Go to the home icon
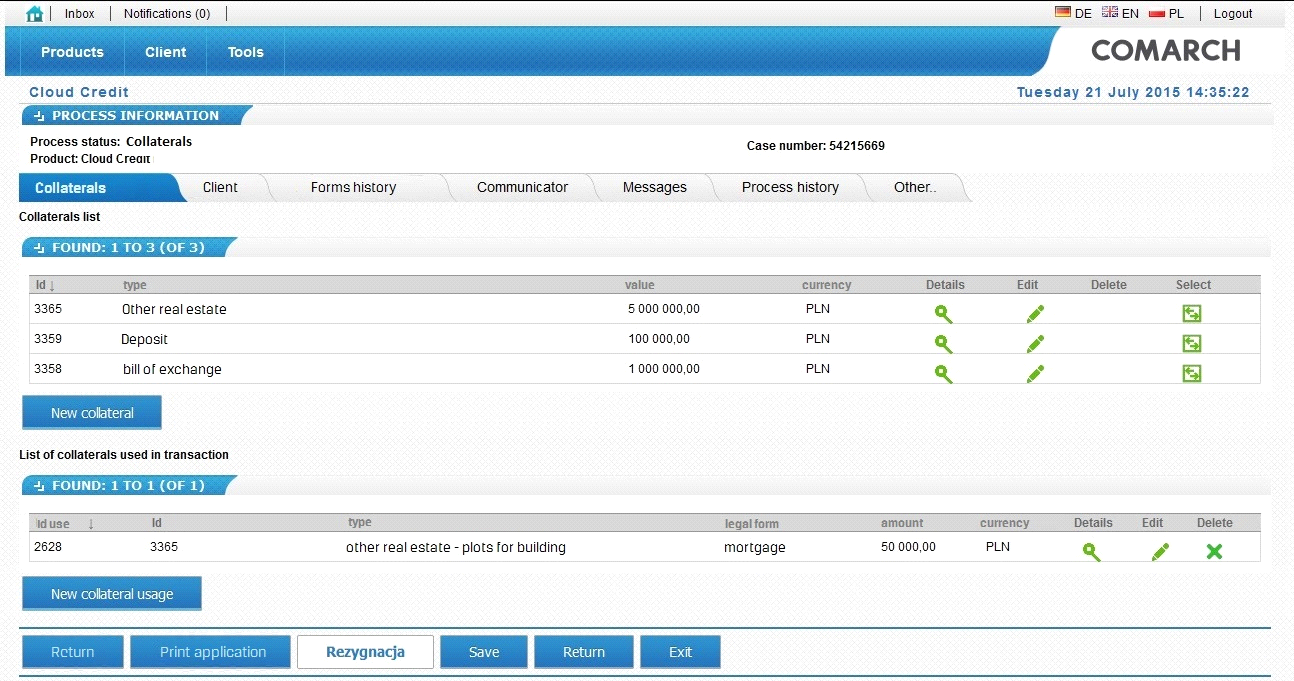Viewport: 1294px width, 681px height. [x=35, y=13]
